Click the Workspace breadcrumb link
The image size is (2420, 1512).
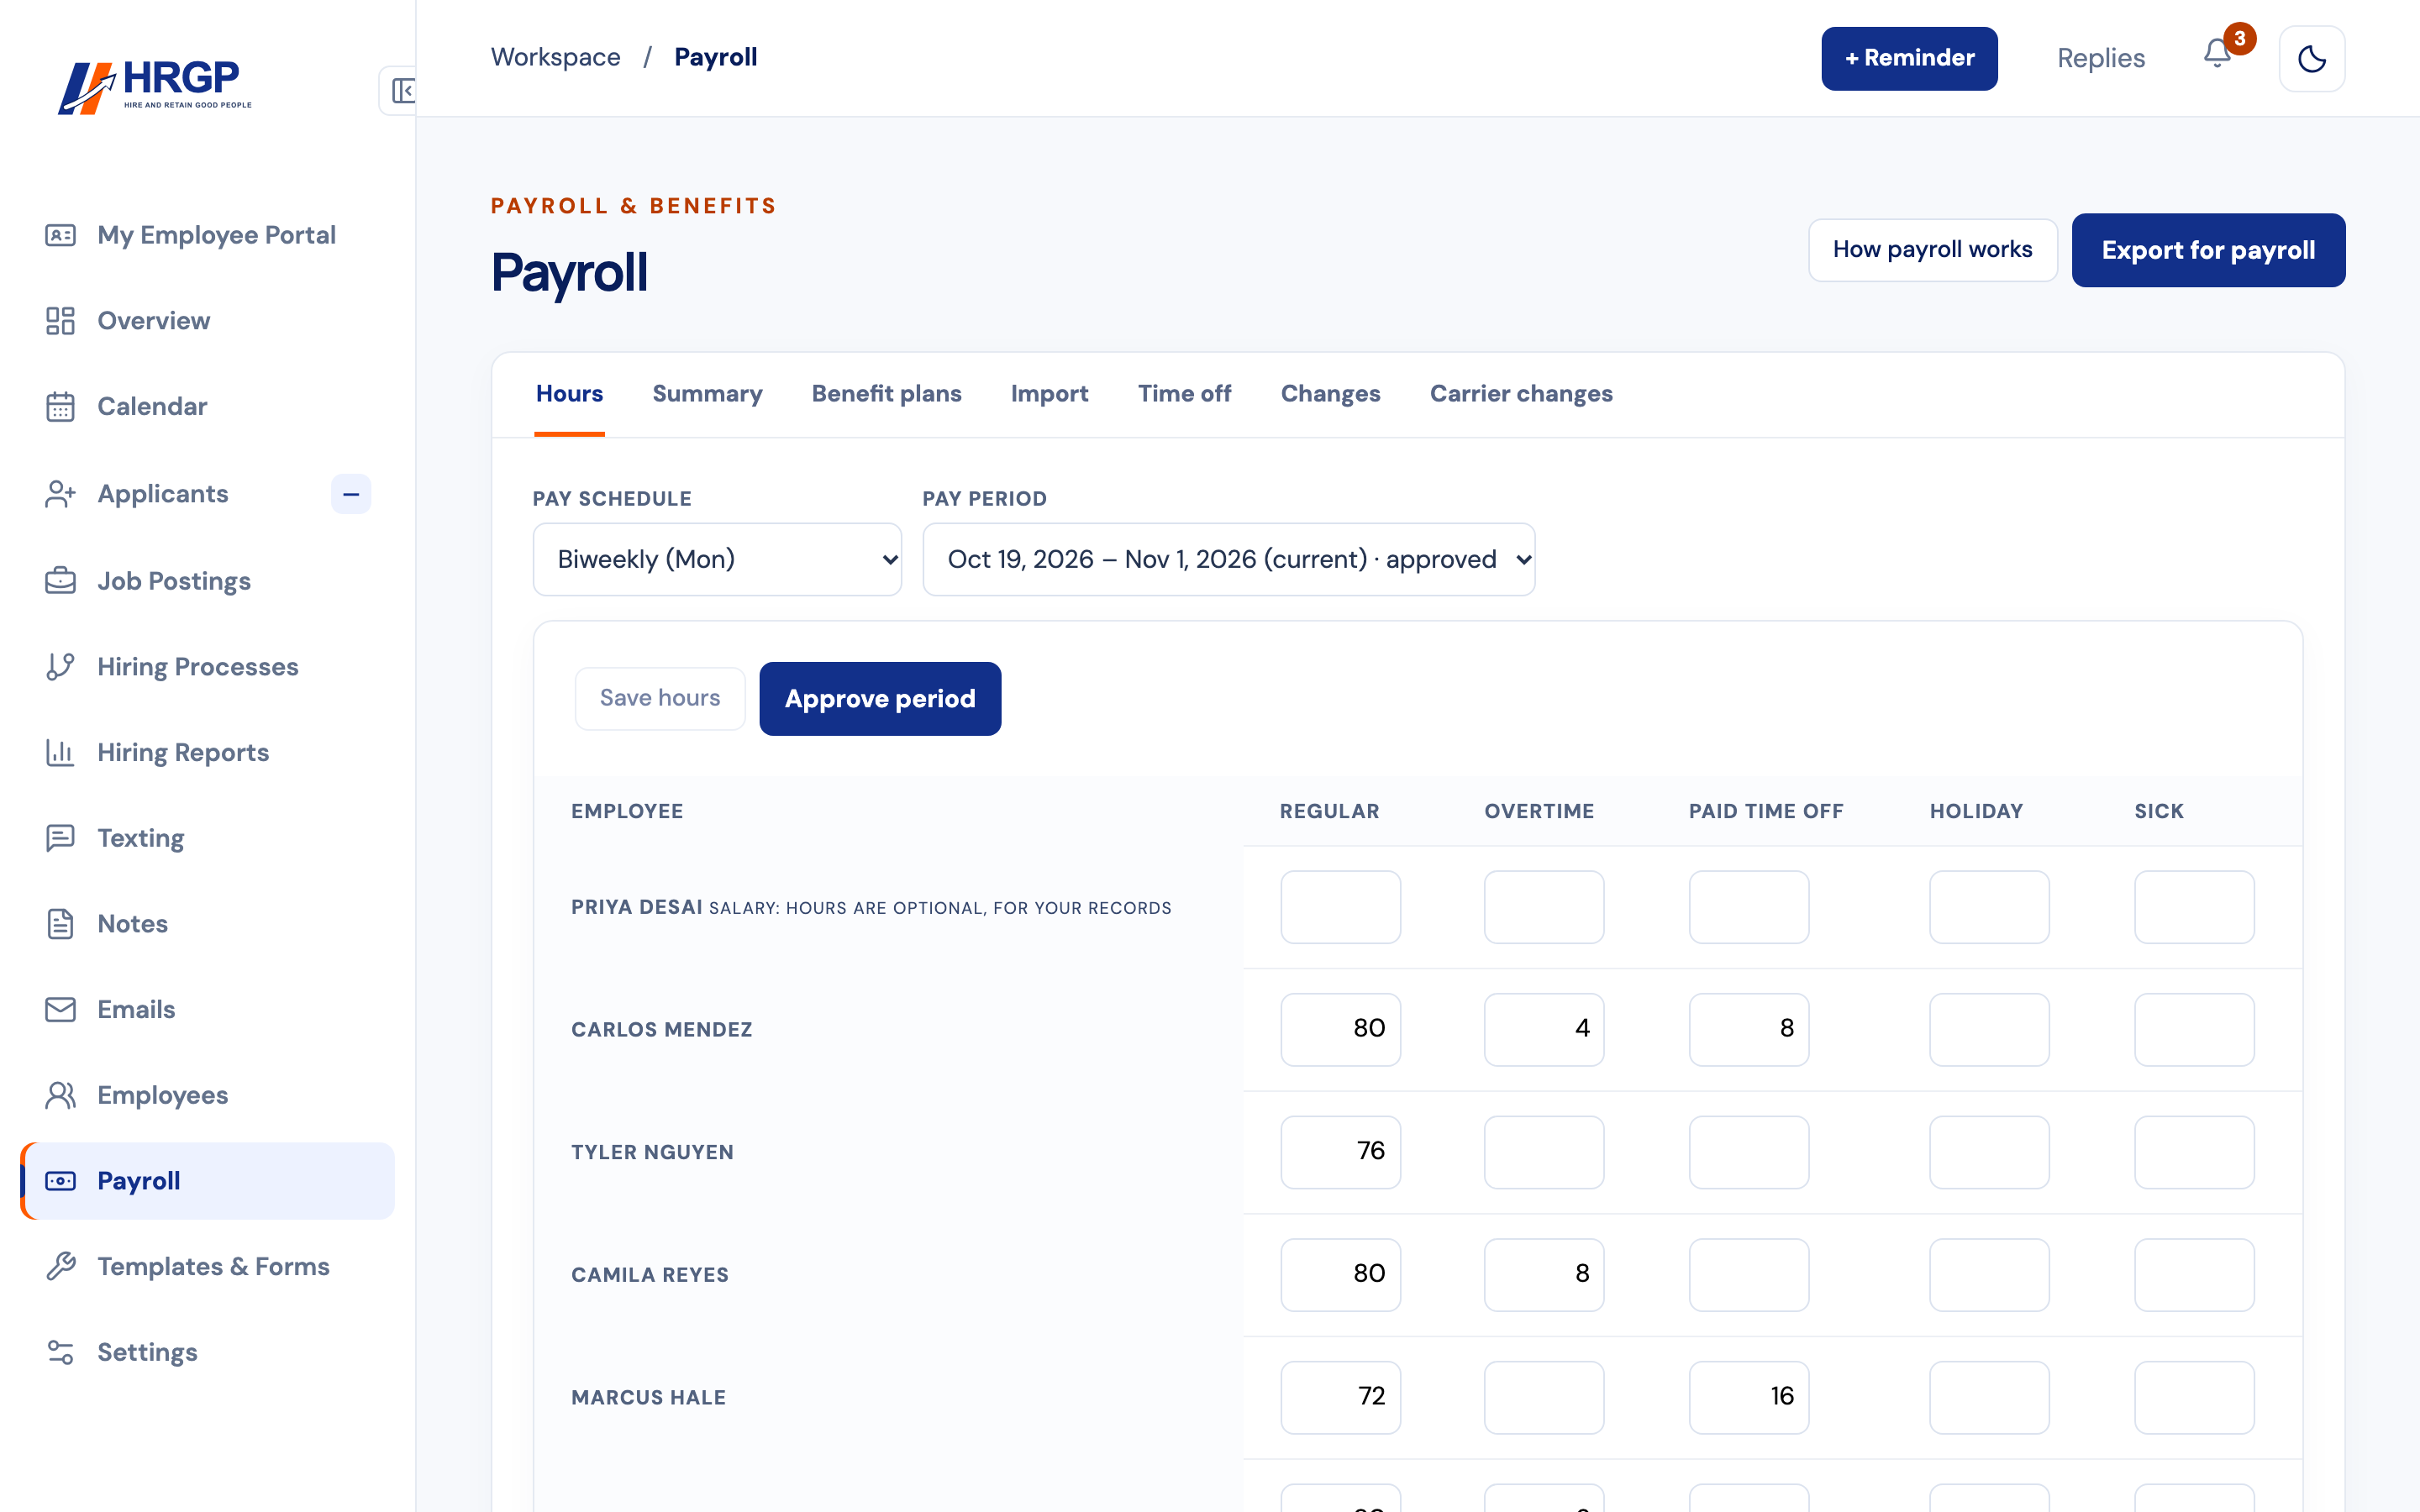pos(555,58)
